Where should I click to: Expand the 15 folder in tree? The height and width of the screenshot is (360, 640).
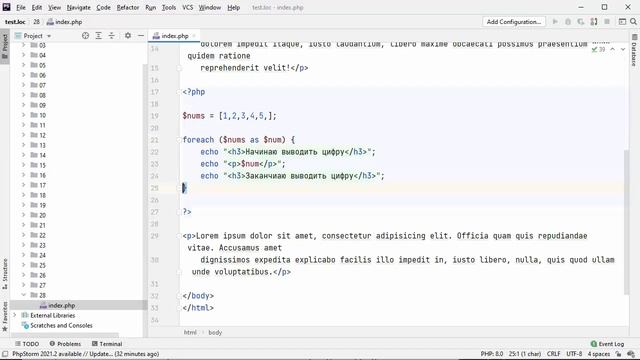(x=23, y=165)
